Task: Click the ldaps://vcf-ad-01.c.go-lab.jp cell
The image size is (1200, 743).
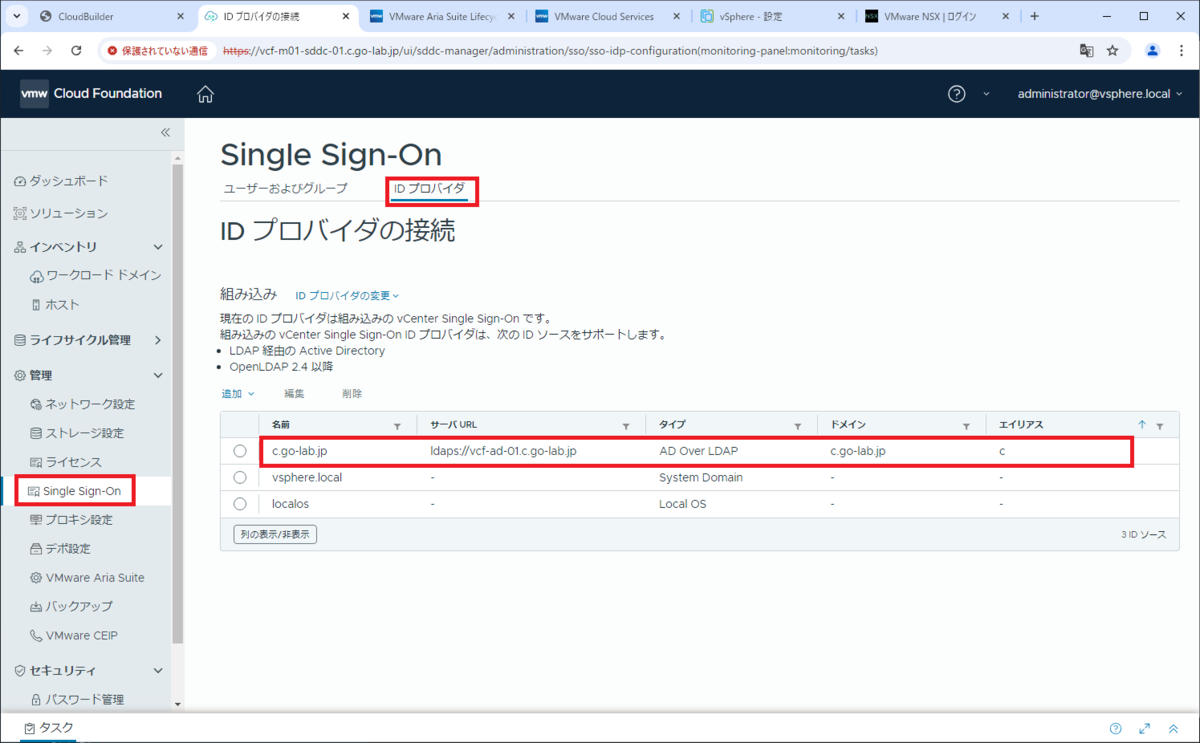Action: pos(503,451)
